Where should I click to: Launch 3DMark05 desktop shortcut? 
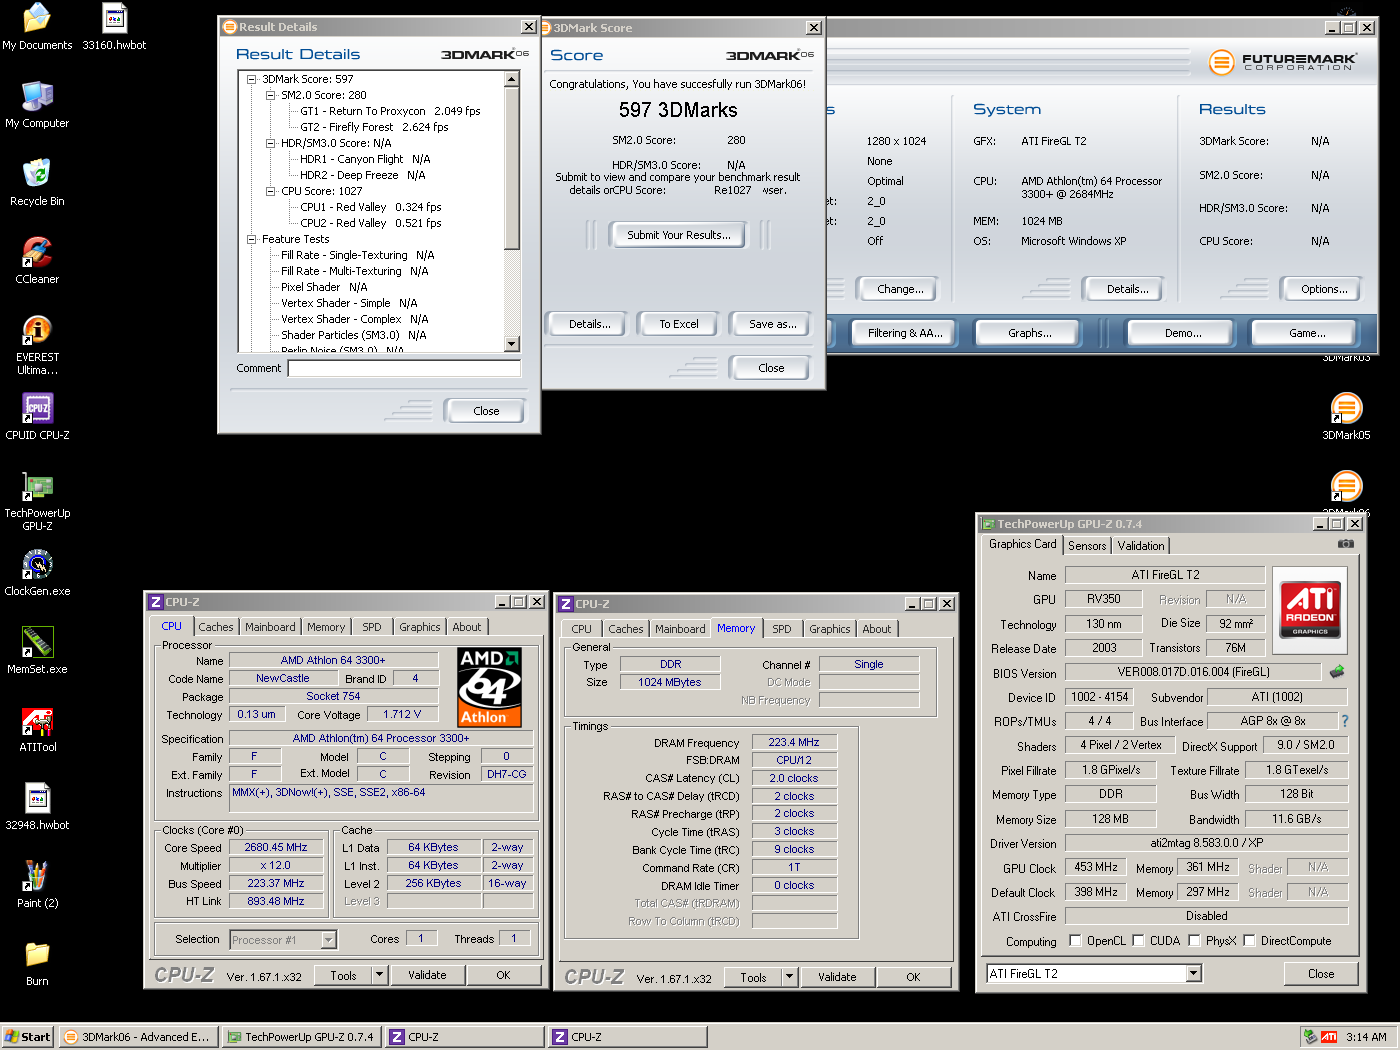(x=1346, y=417)
